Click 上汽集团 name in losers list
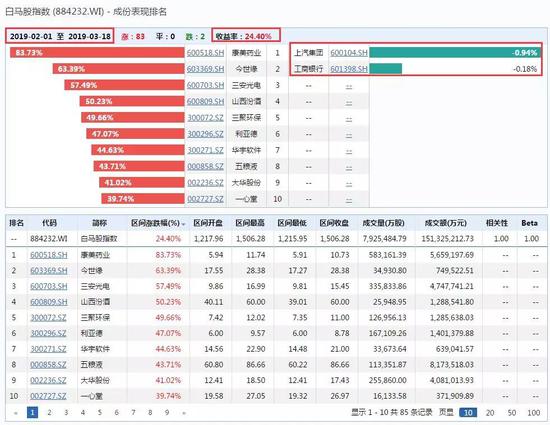The width and height of the screenshot is (550, 425). (308, 53)
